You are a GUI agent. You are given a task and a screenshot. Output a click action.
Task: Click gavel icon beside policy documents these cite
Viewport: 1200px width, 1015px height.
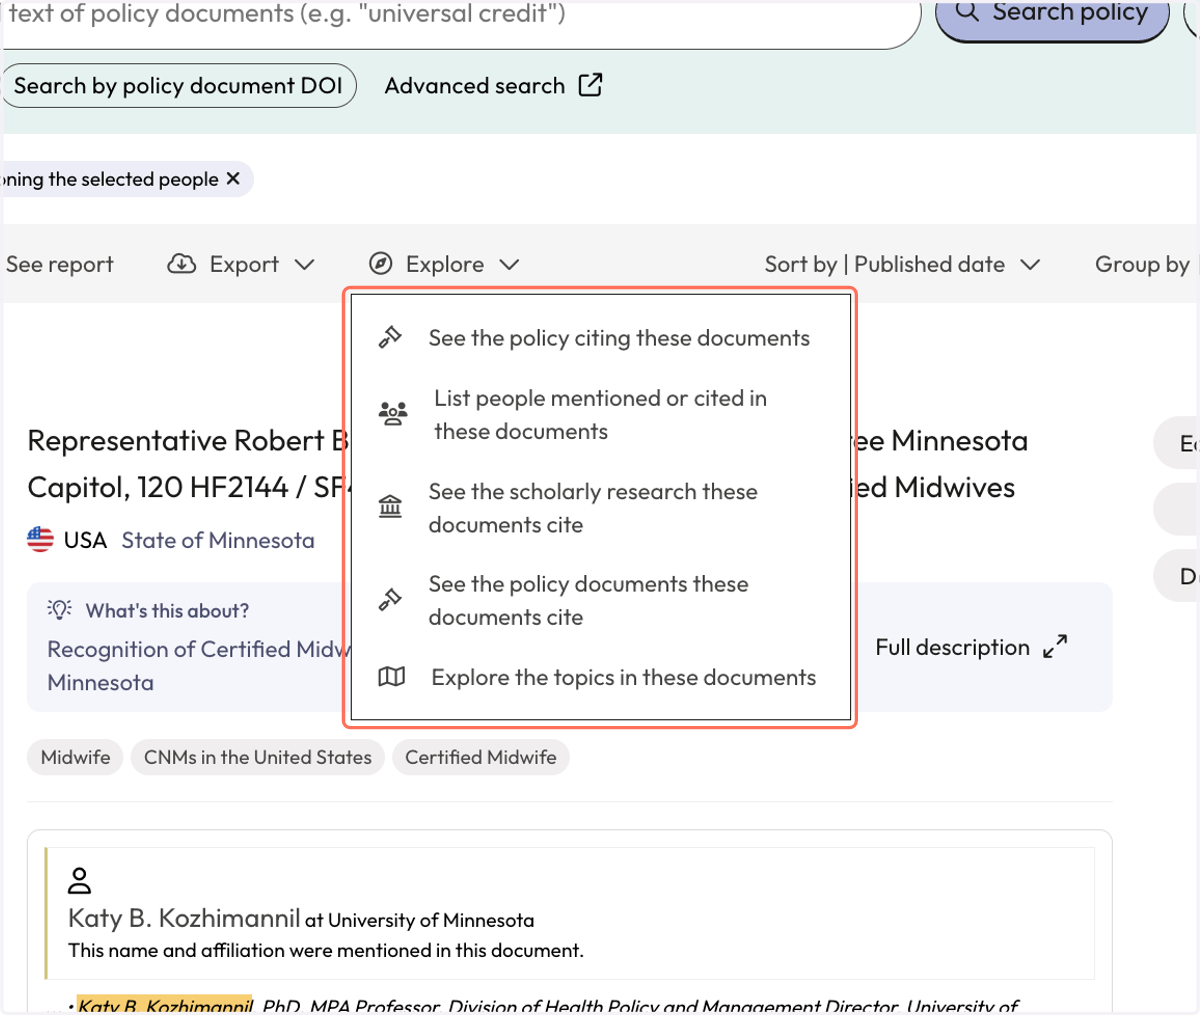click(x=390, y=599)
